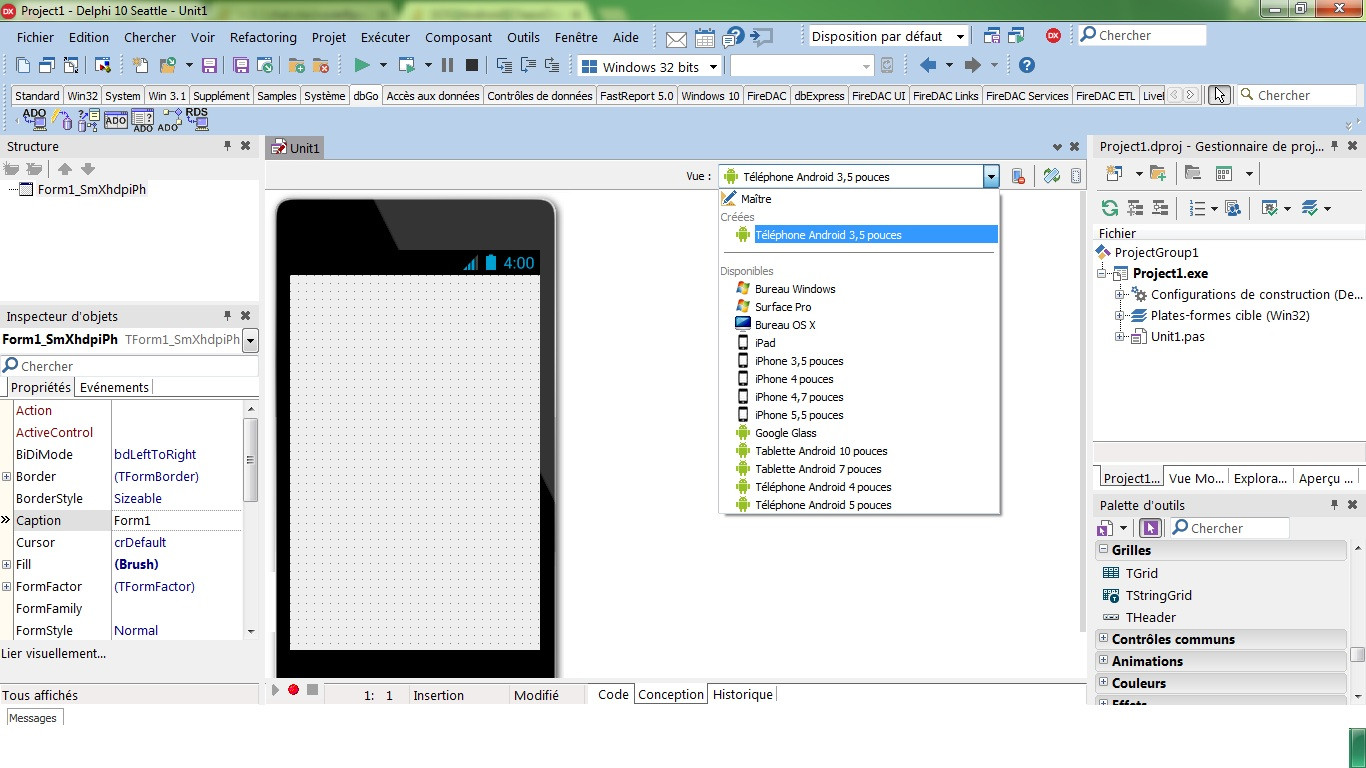Screen dimensions: 1366x768
Task: Click the Caption value field Form1
Action: pyautogui.click(x=177, y=520)
